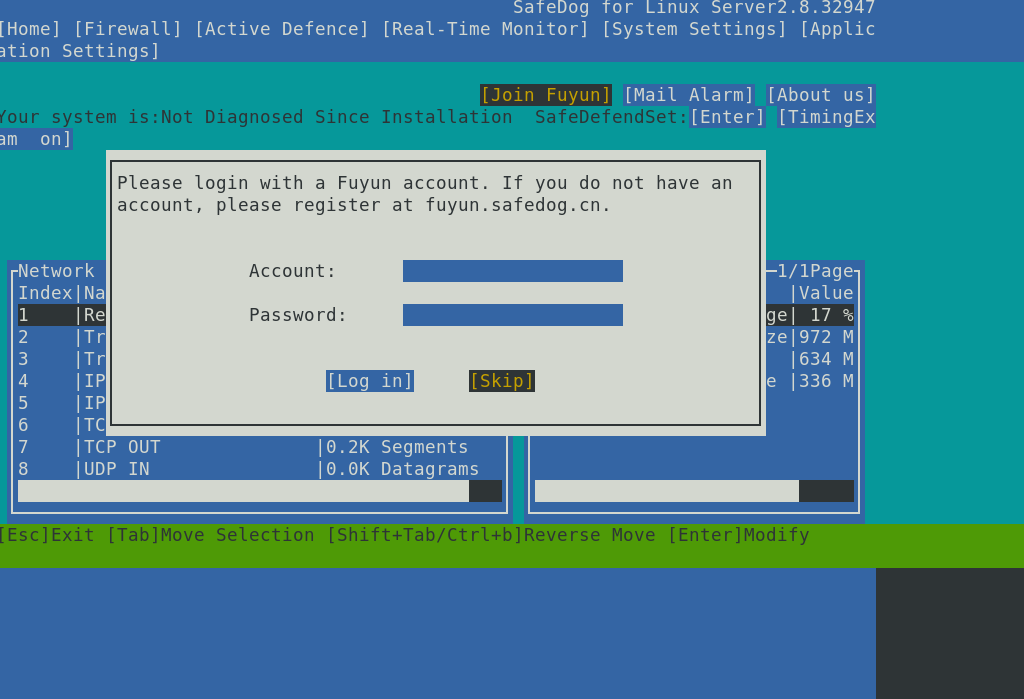Click the [TimingEx button
The image size is (1024, 699).
pos(826,118)
